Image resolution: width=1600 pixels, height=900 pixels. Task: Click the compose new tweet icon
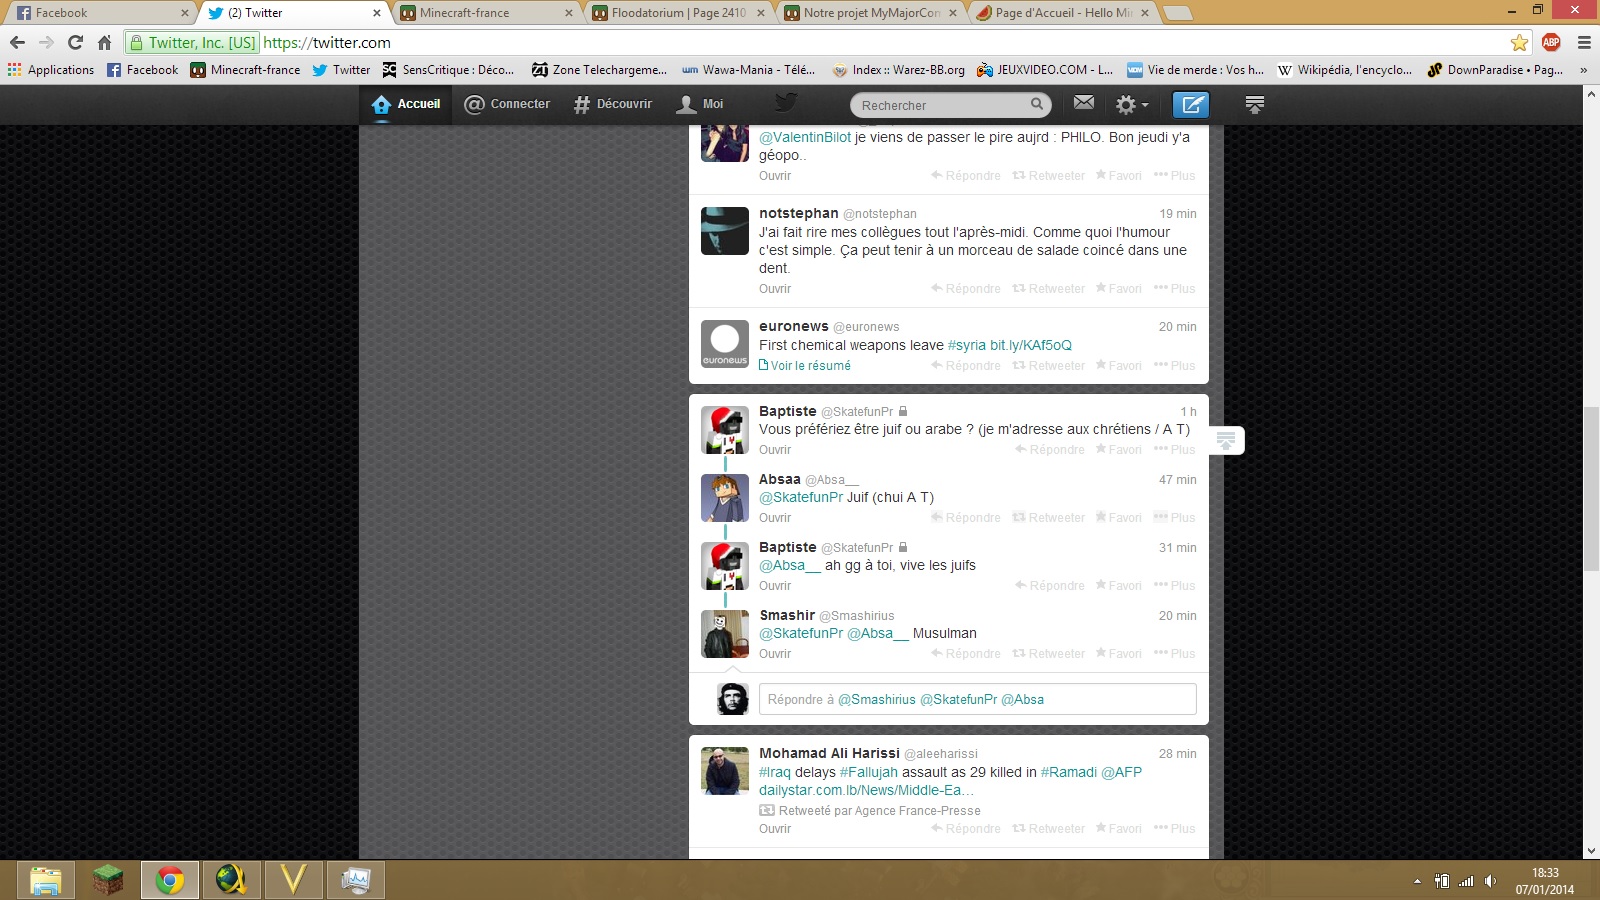point(1190,104)
